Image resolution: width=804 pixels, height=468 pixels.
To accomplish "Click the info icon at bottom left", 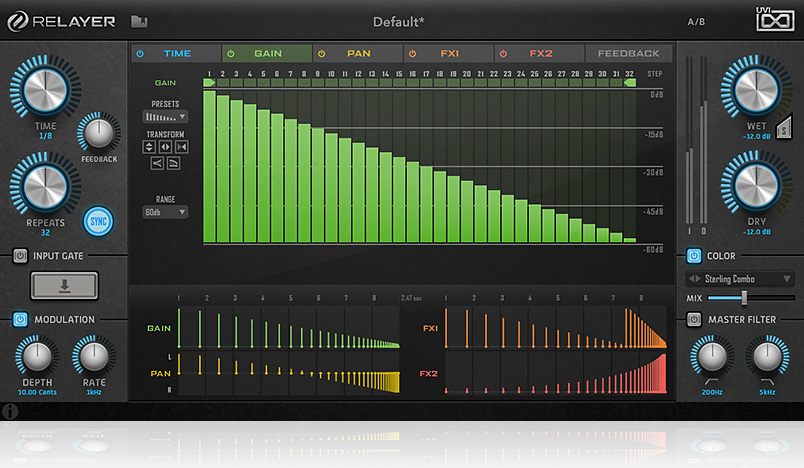I will 10,411.
